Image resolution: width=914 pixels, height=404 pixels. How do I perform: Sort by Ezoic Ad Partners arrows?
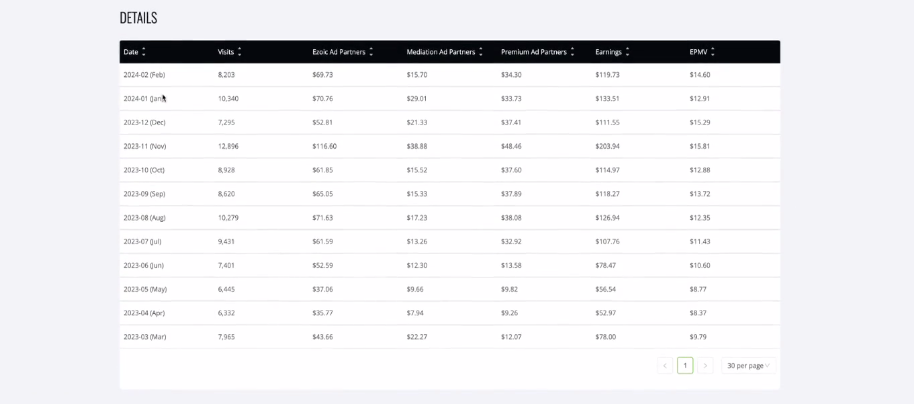pyautogui.click(x=371, y=52)
